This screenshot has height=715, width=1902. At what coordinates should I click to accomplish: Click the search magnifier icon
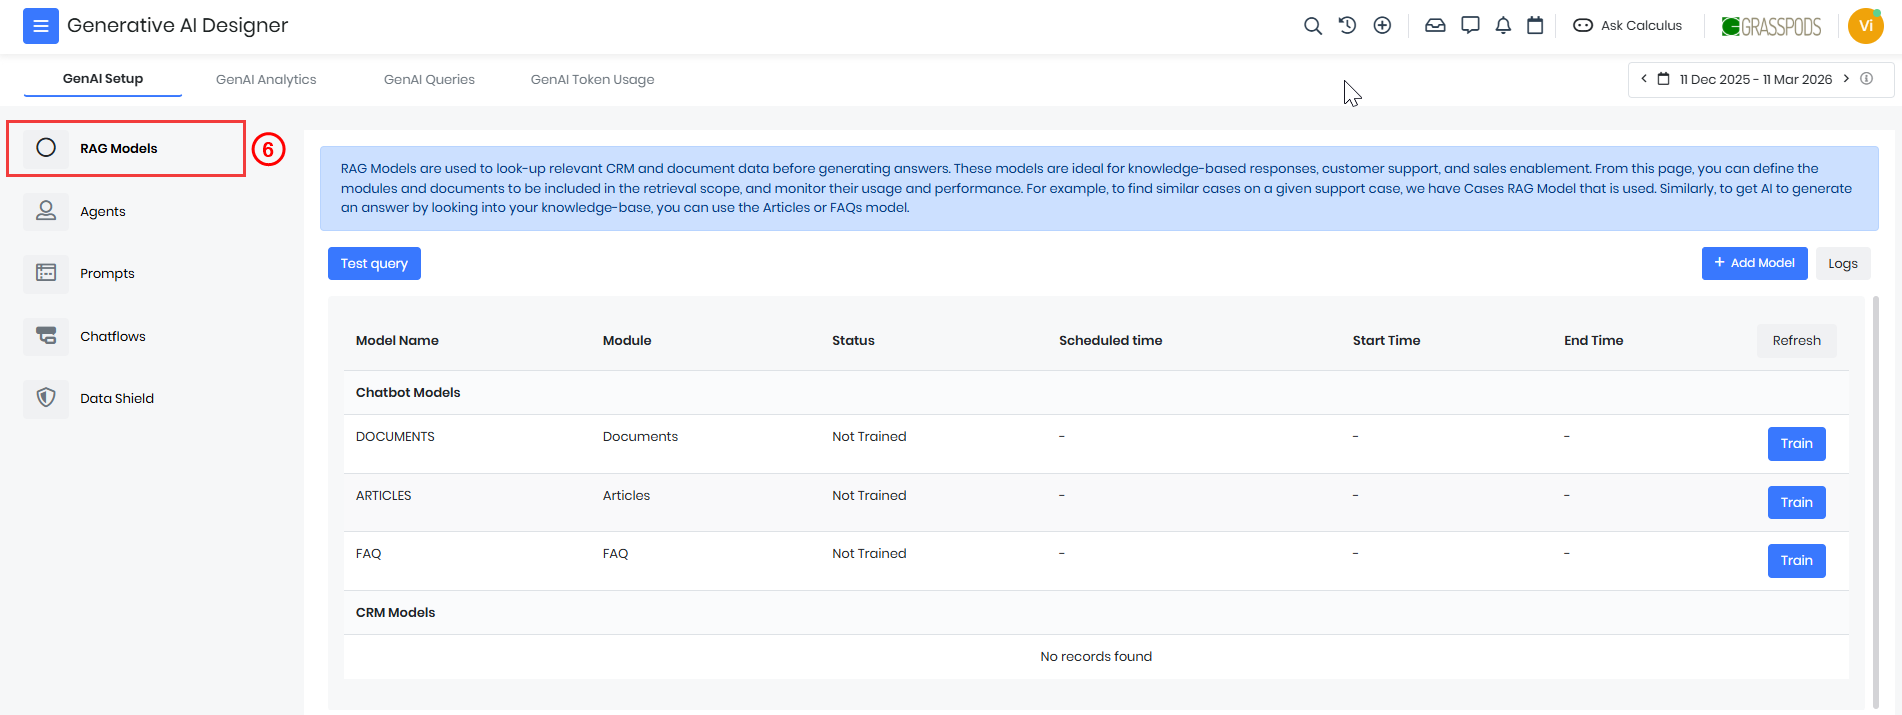[1312, 26]
